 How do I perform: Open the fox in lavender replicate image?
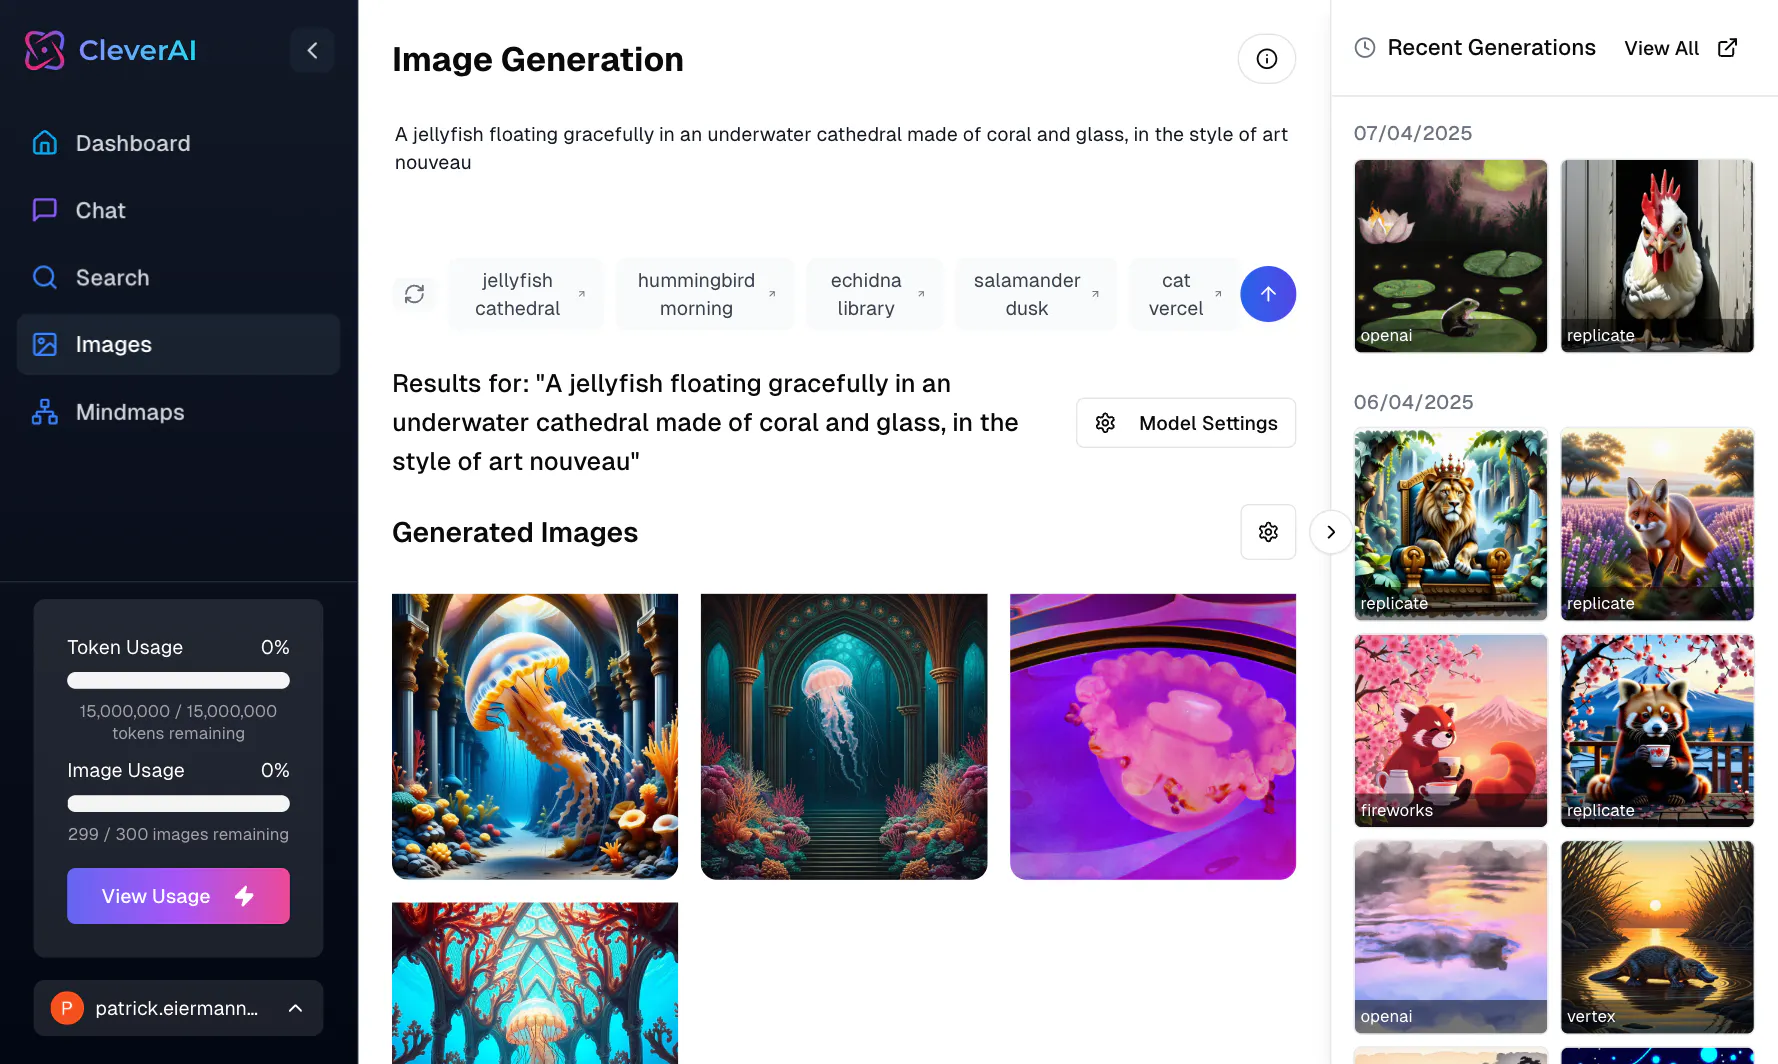(x=1657, y=524)
